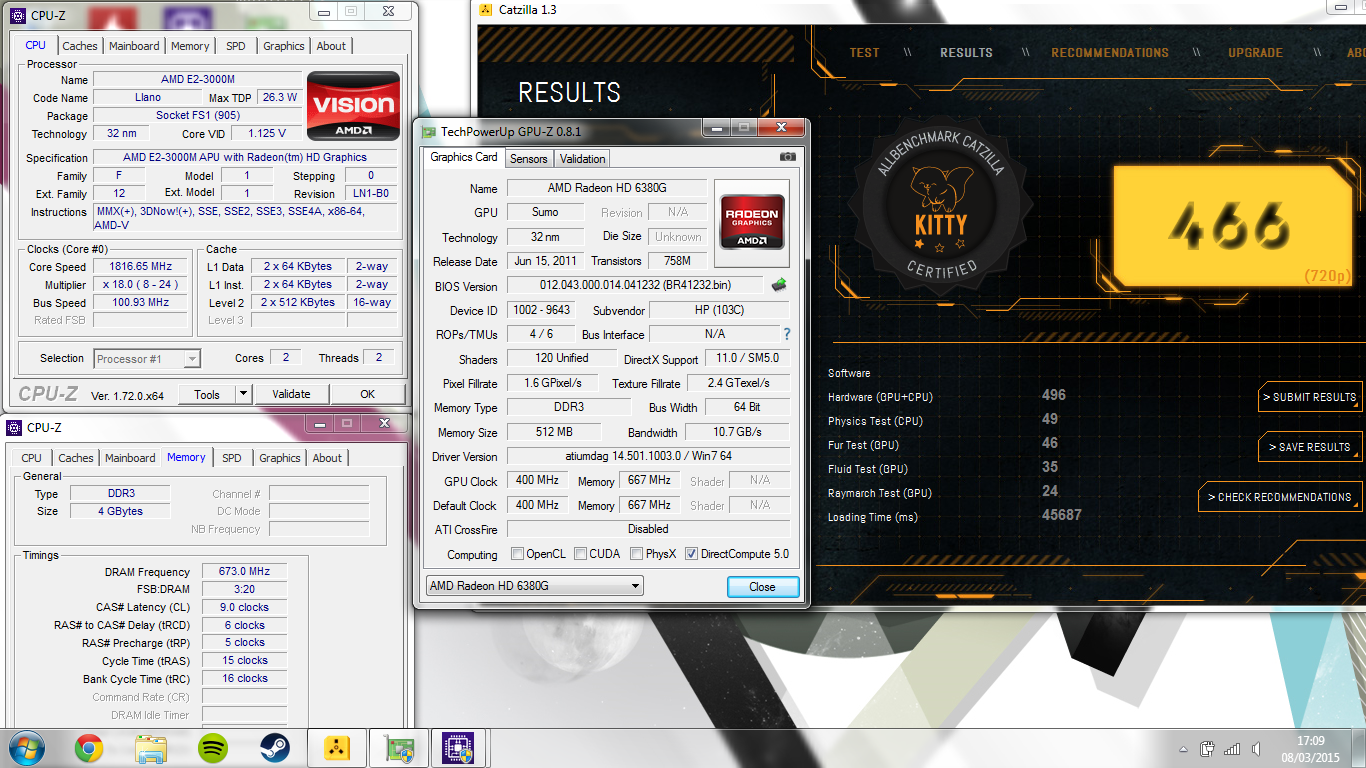This screenshot has height=768, width=1366.
Task: Go to the UPGRADE section in Catzilla
Action: [1255, 53]
